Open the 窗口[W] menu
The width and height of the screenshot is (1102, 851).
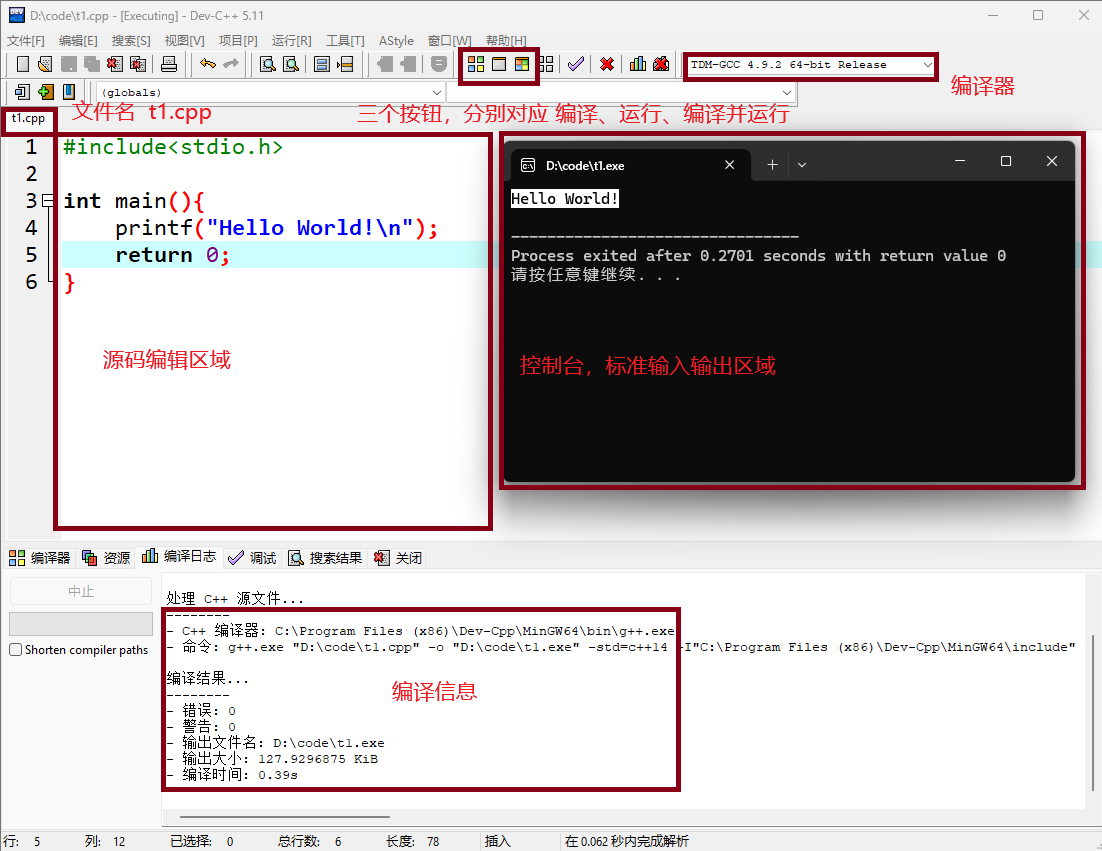[x=449, y=41]
